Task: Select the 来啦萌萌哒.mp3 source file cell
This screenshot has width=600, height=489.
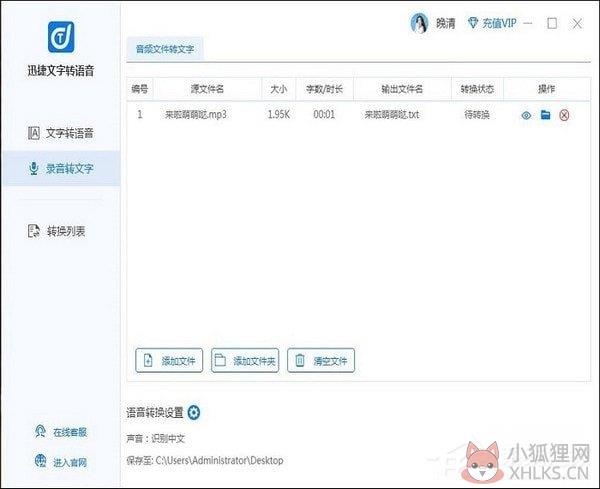Action: point(196,114)
